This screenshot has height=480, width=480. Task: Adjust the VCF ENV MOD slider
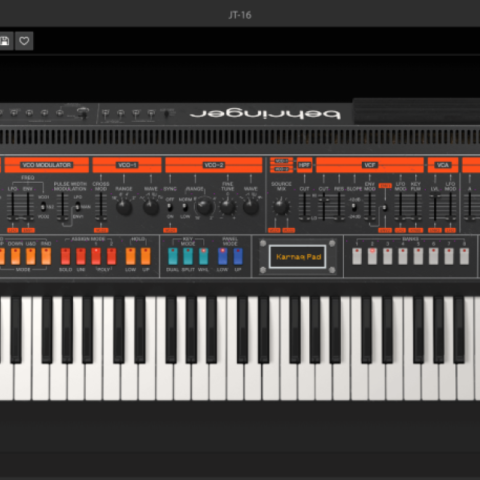point(369,207)
